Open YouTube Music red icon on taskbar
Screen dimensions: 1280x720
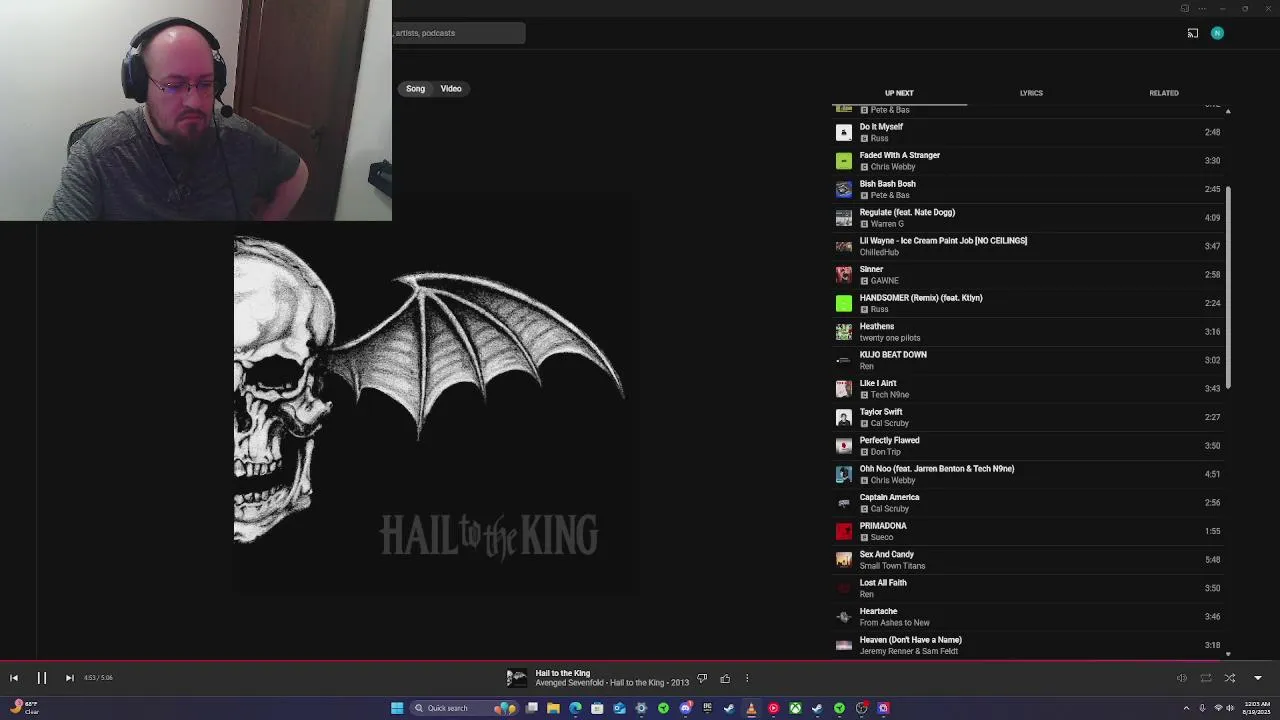point(773,708)
